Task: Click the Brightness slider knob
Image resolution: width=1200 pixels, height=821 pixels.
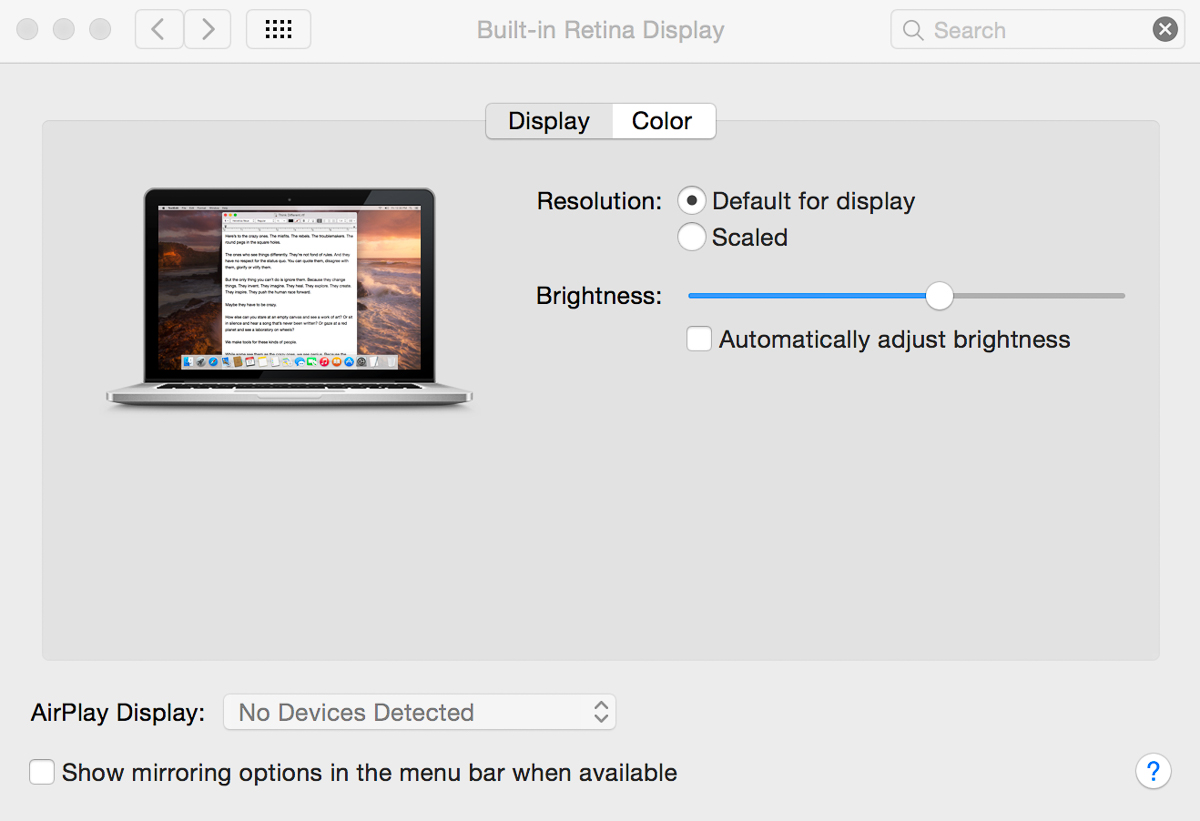Action: pos(939,296)
